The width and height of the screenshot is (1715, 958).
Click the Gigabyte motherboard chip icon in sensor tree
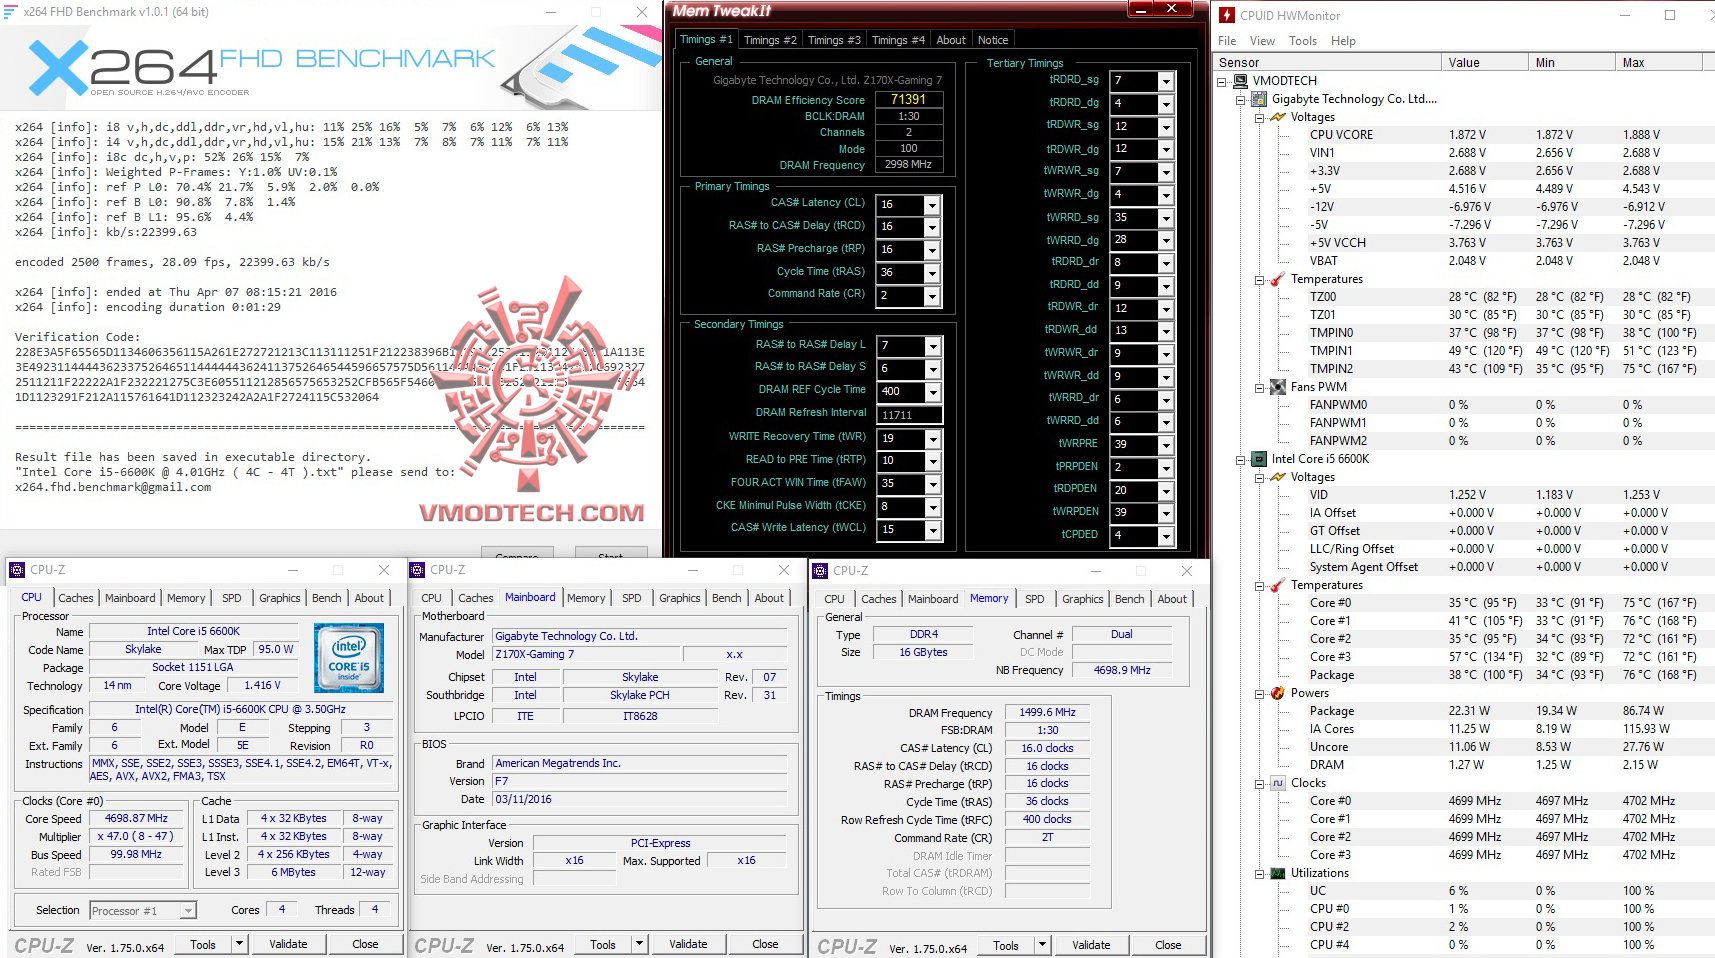point(1257,99)
